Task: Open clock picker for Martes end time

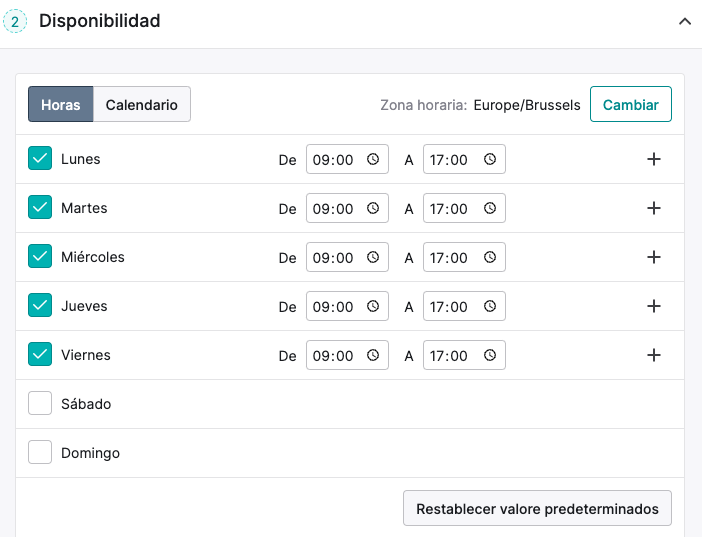Action: [490, 208]
